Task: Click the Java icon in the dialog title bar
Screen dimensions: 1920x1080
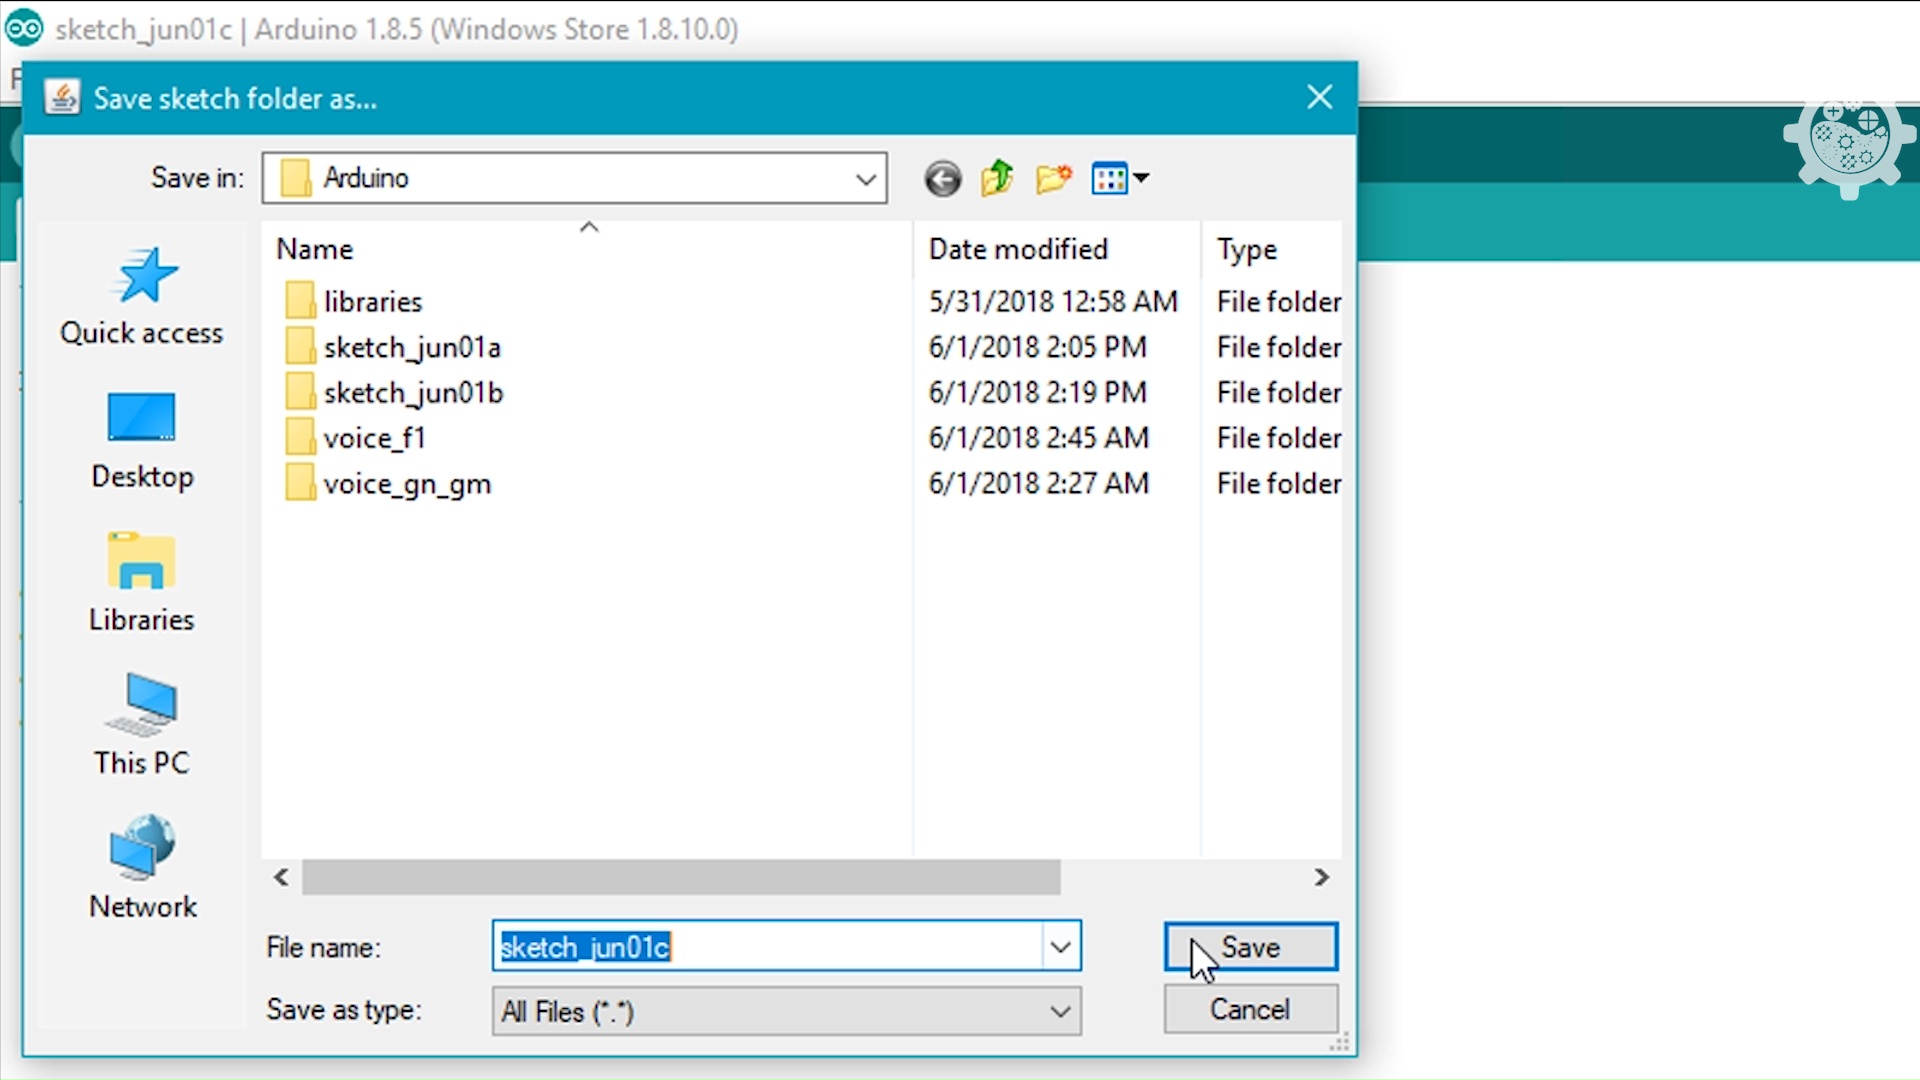Action: [x=62, y=98]
